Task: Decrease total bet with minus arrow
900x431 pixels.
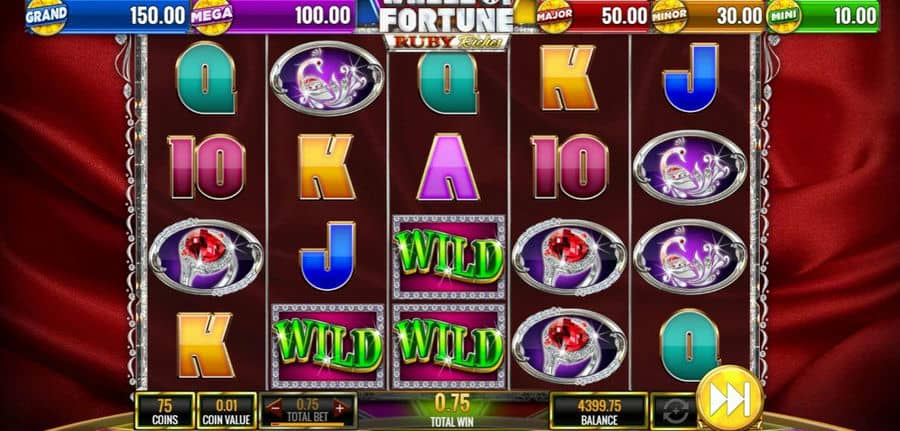Action: coord(274,409)
